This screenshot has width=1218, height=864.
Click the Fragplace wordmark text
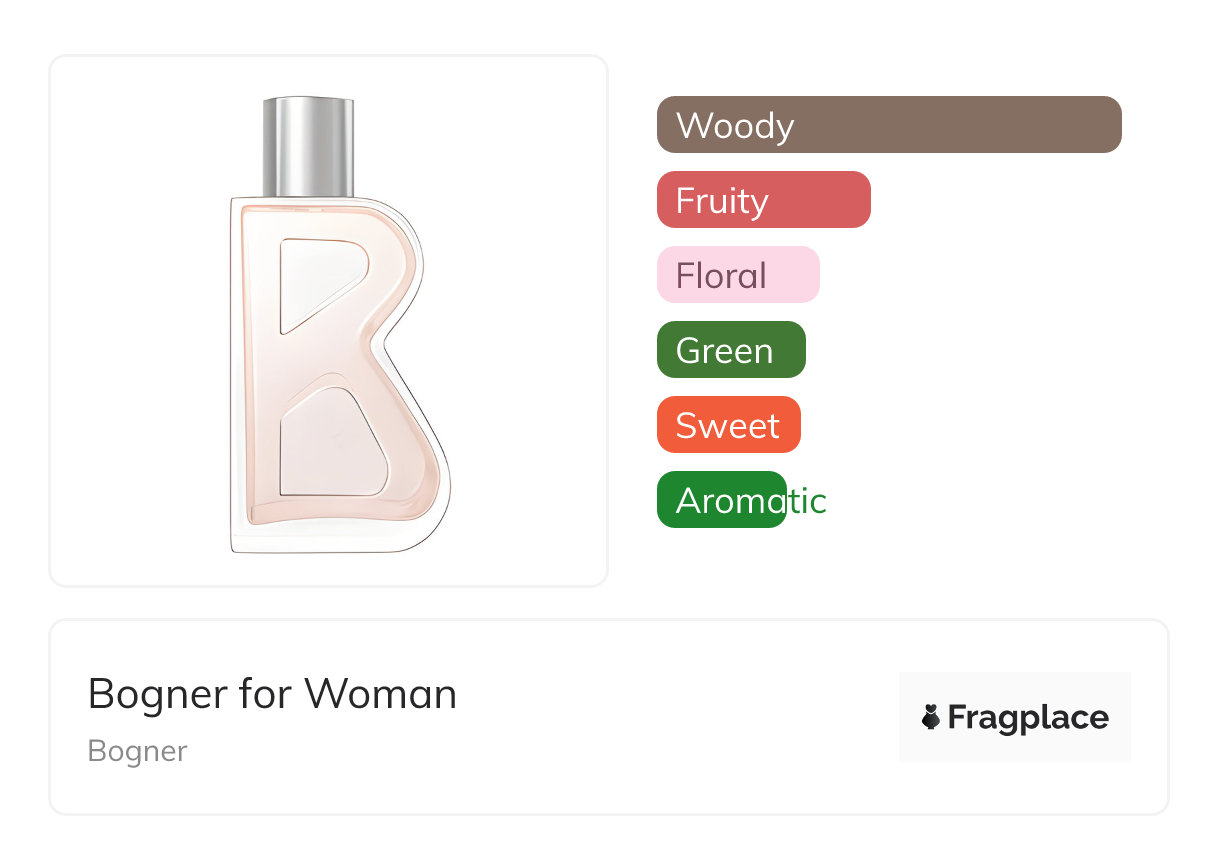click(1028, 717)
